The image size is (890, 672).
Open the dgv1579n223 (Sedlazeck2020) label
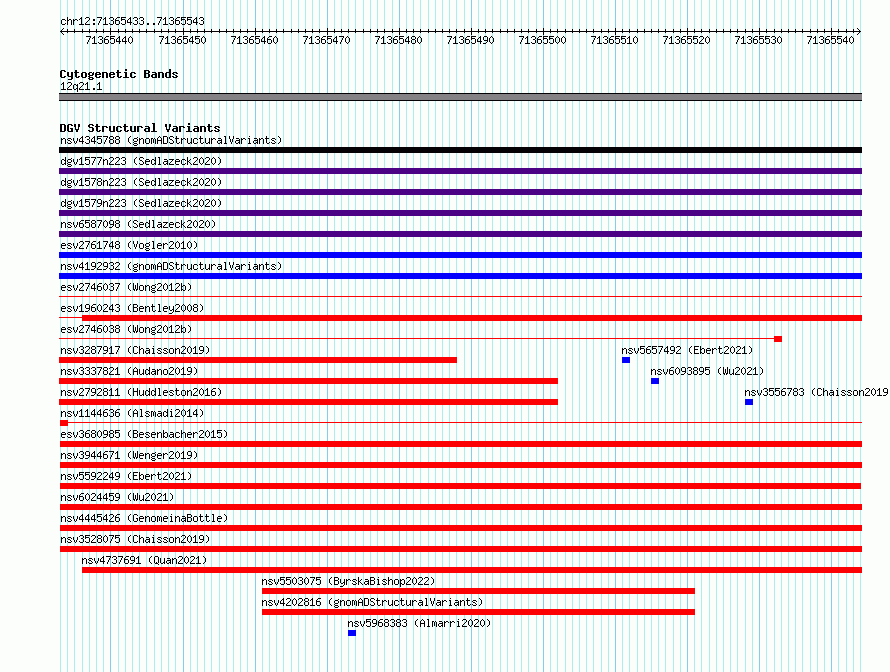[141, 203]
